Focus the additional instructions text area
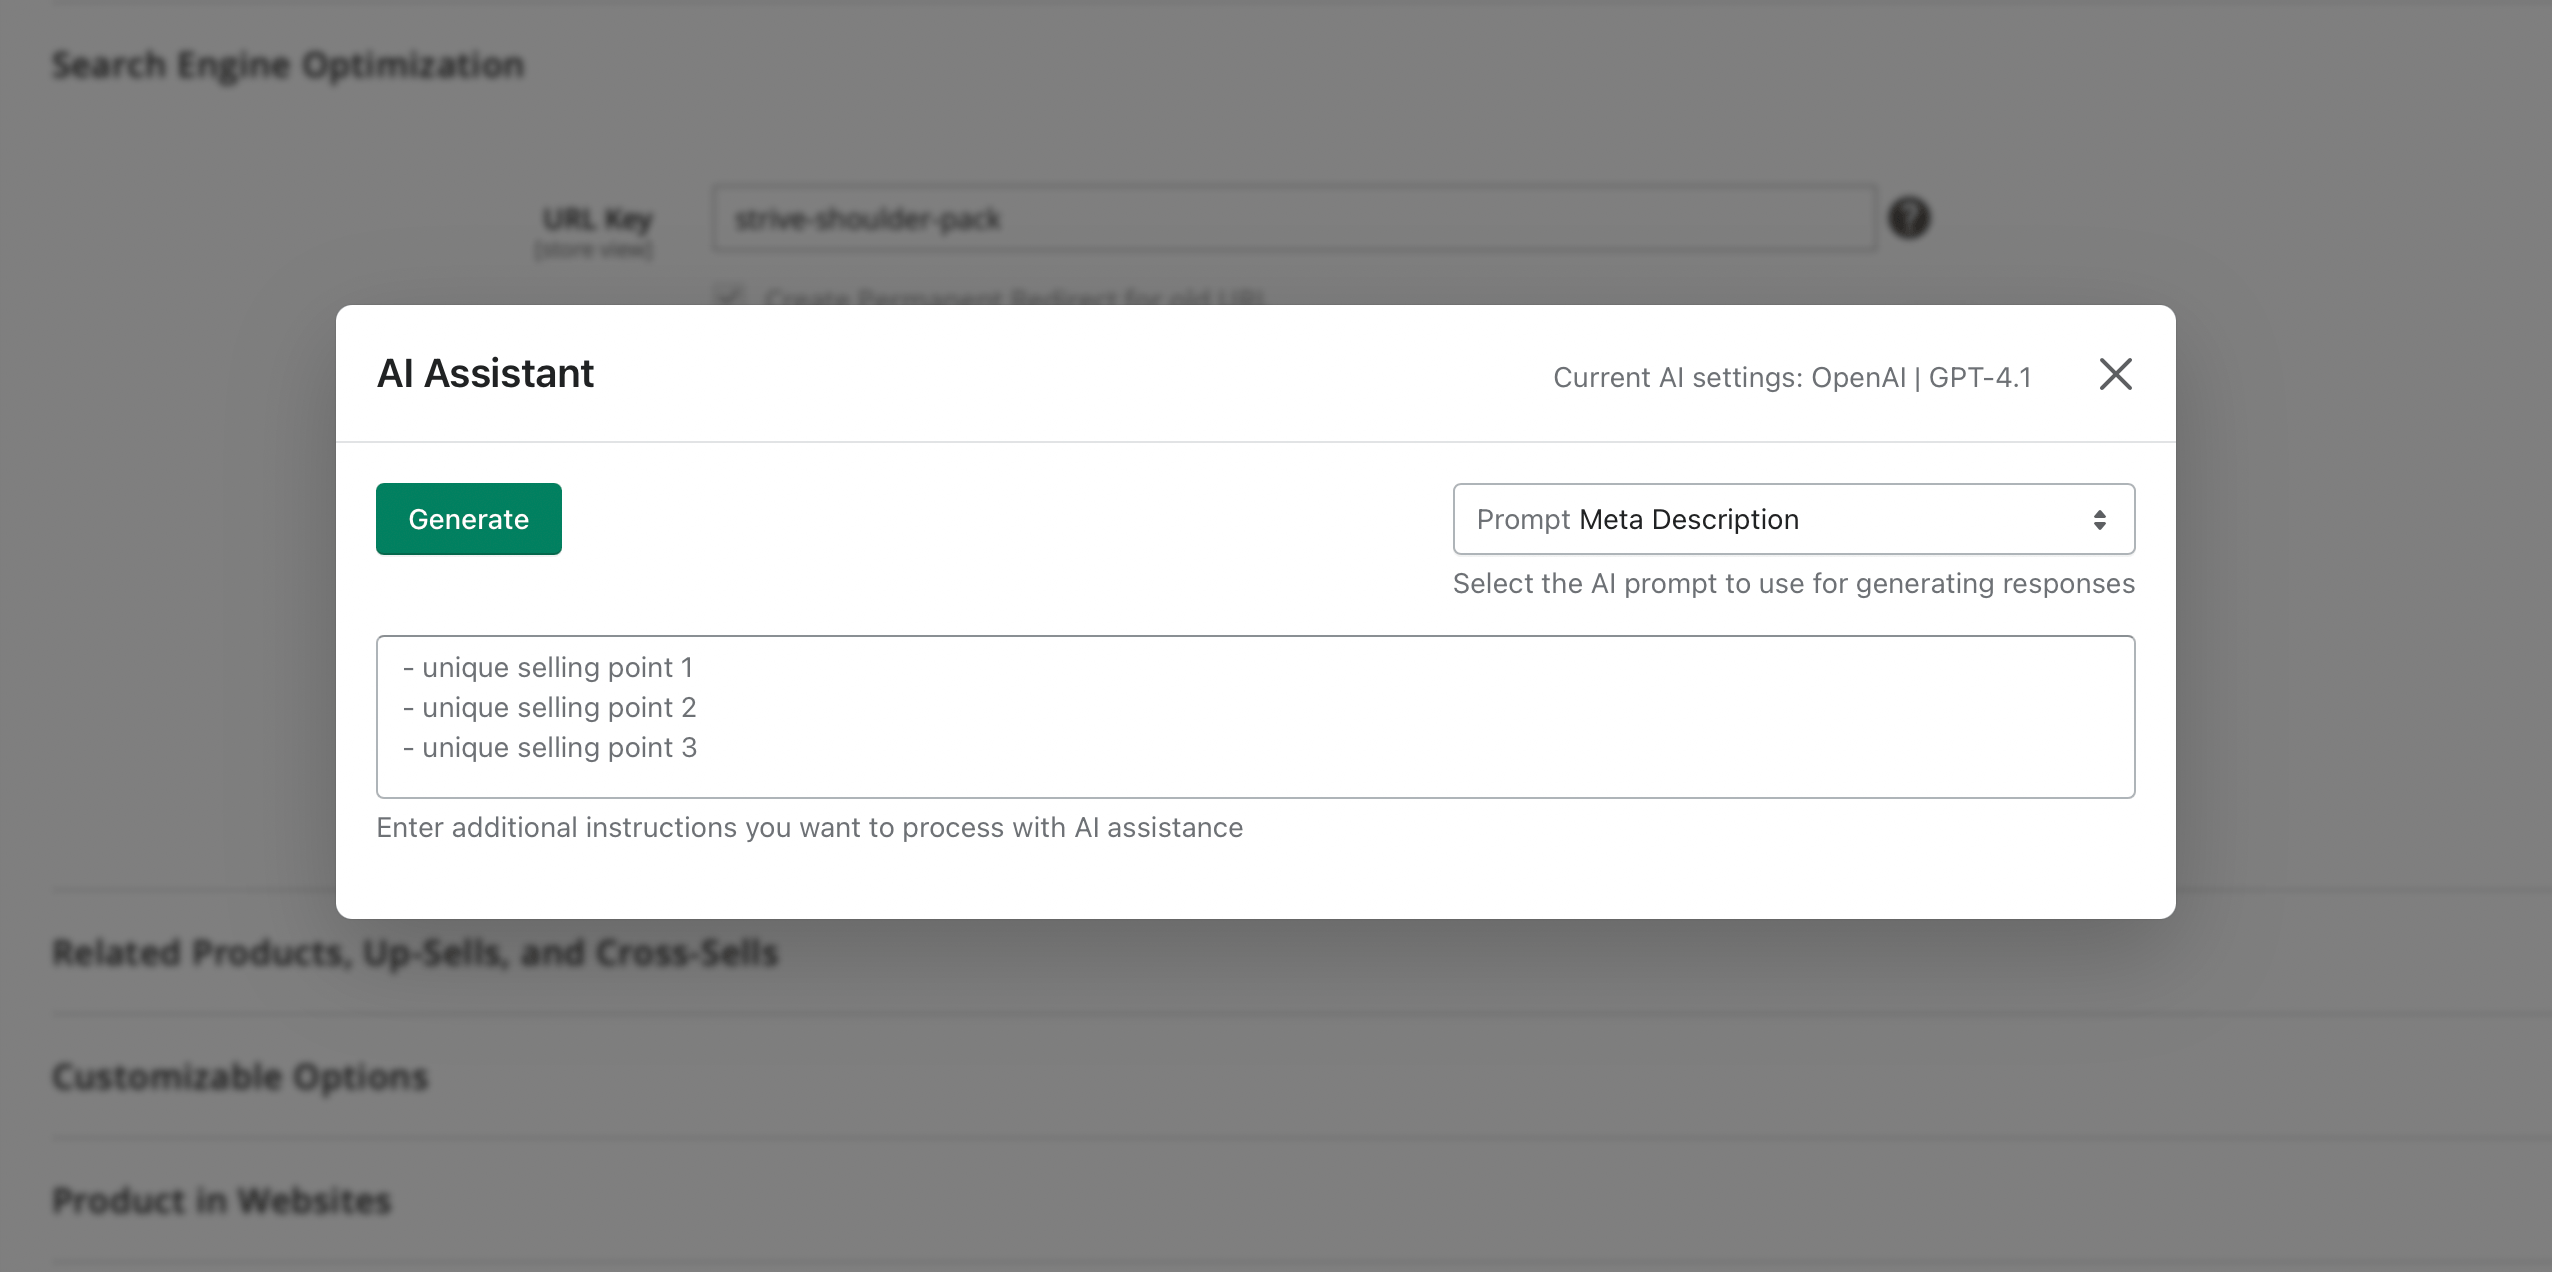 [x=1255, y=716]
